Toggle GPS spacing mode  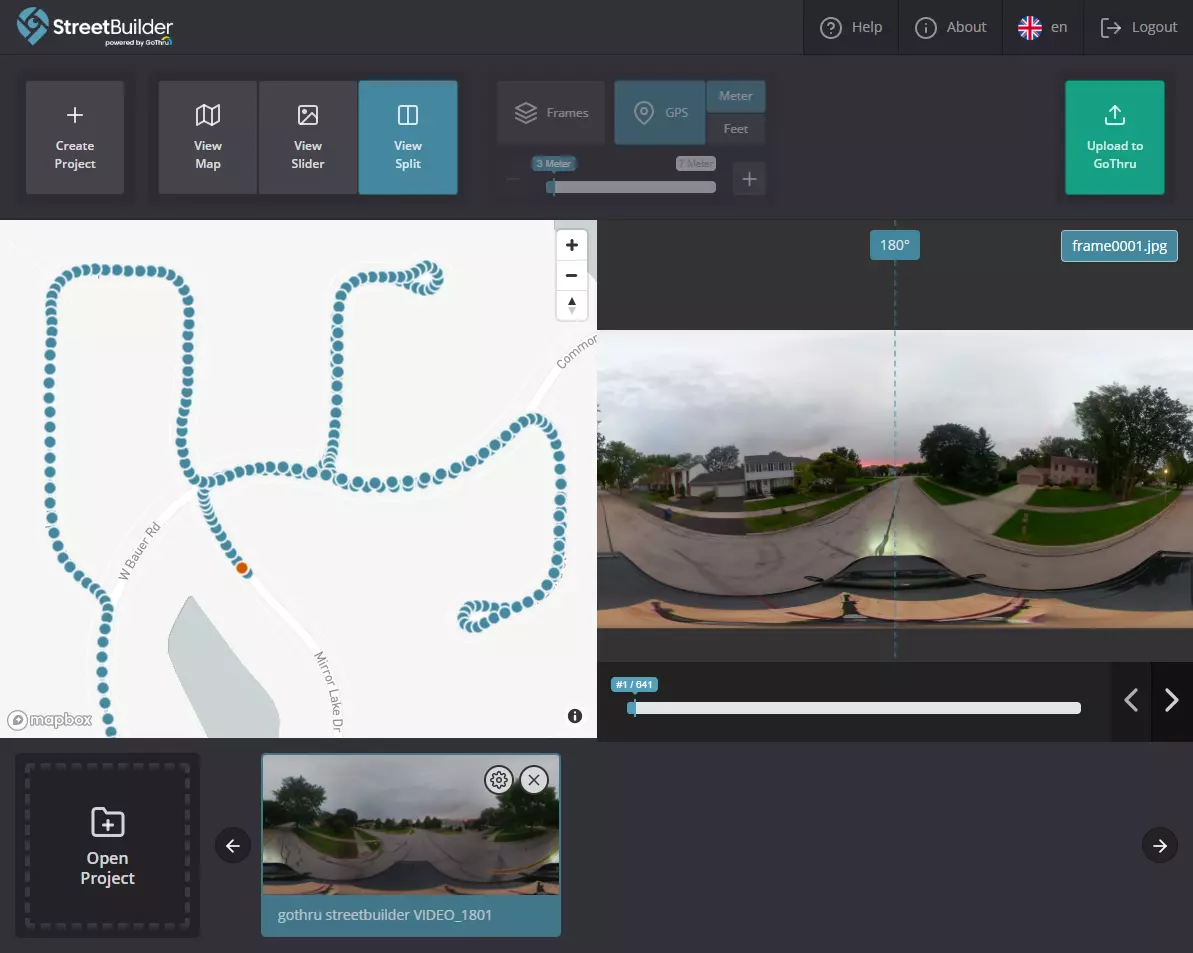click(660, 113)
